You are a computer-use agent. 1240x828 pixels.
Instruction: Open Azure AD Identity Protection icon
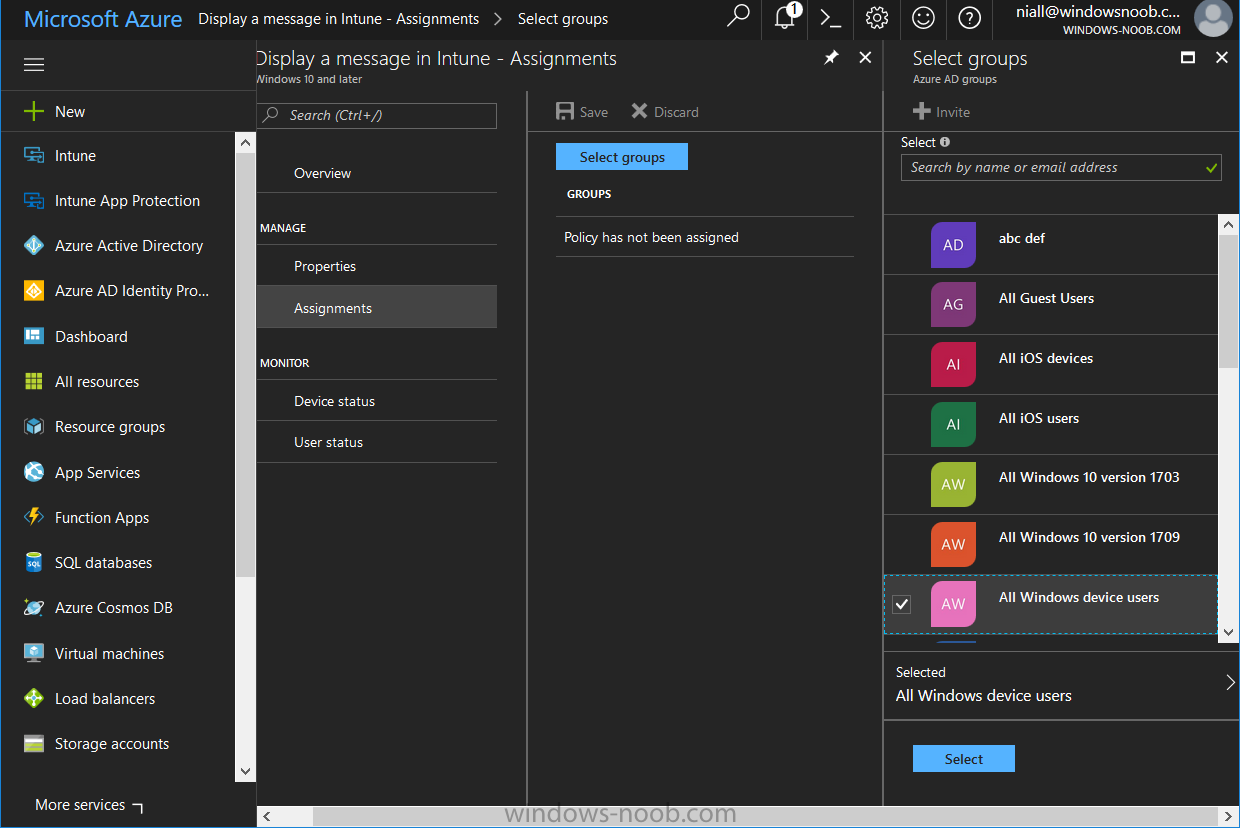tap(34, 291)
